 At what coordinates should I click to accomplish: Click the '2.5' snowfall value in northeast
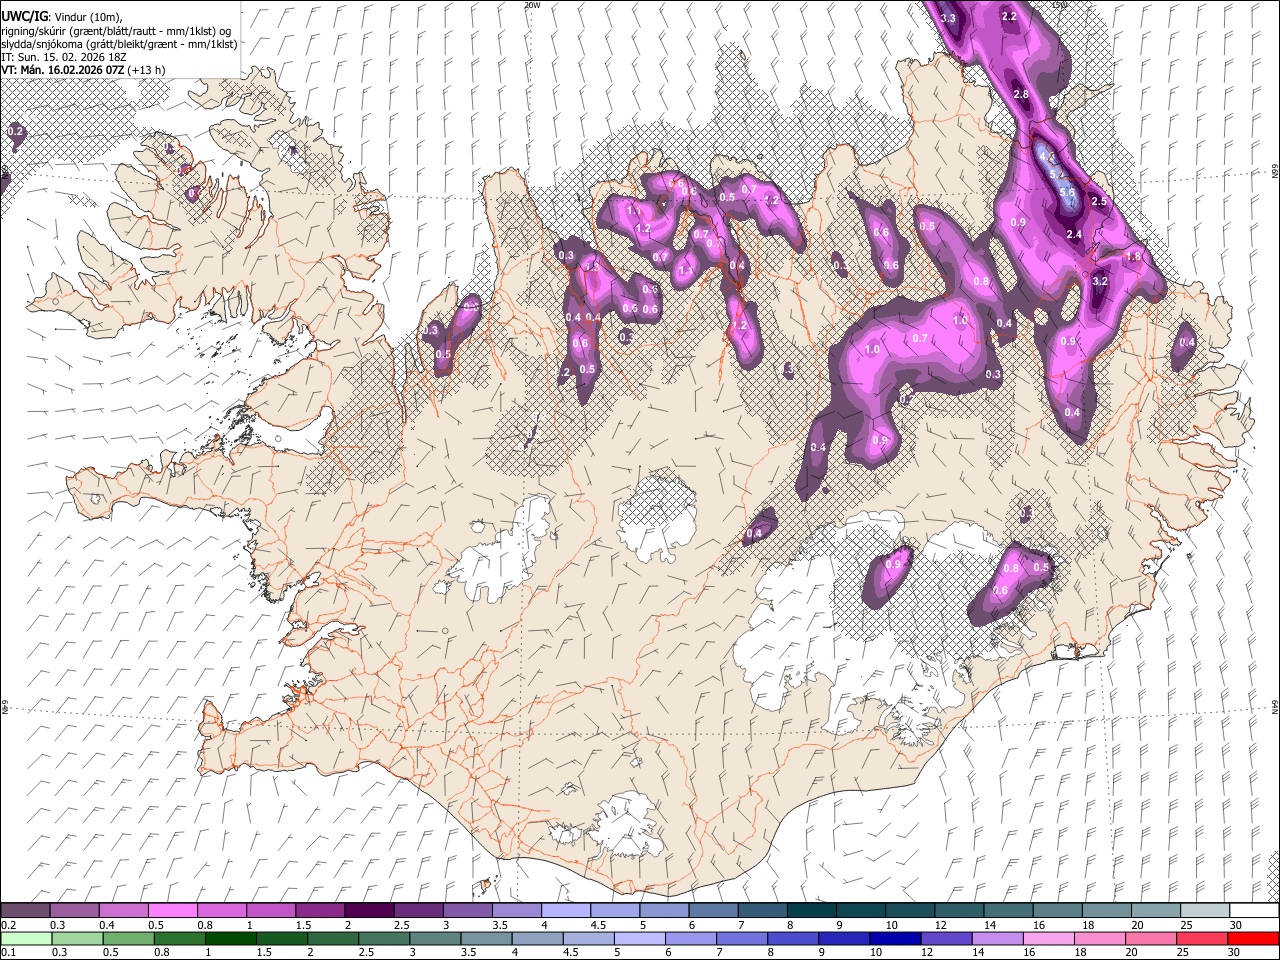1099,201
